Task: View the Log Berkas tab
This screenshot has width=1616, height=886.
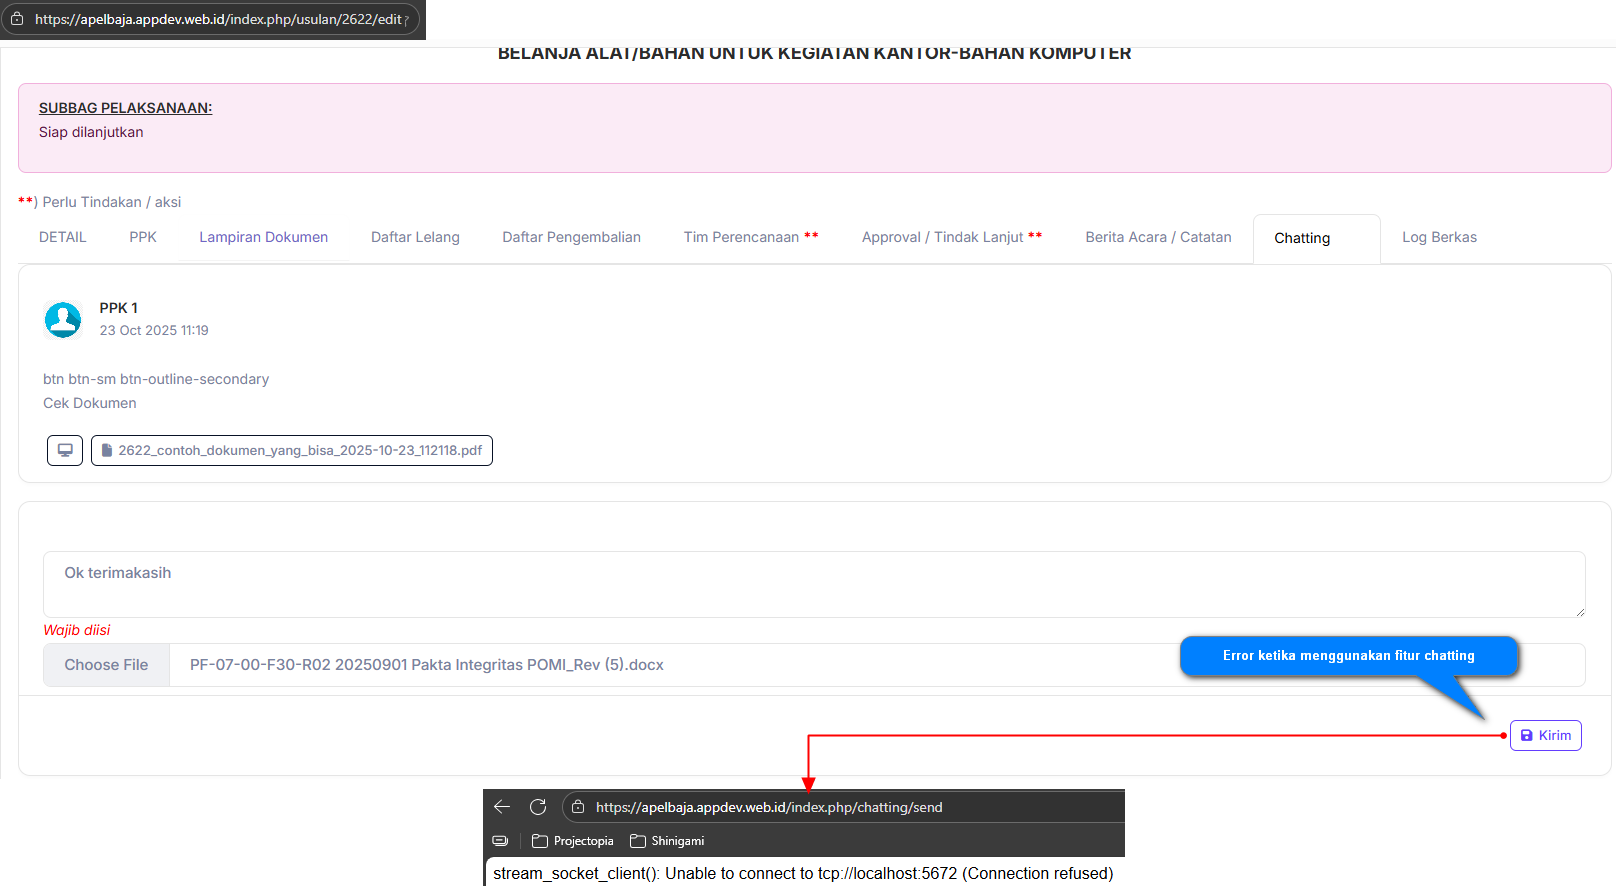Action: tap(1439, 237)
